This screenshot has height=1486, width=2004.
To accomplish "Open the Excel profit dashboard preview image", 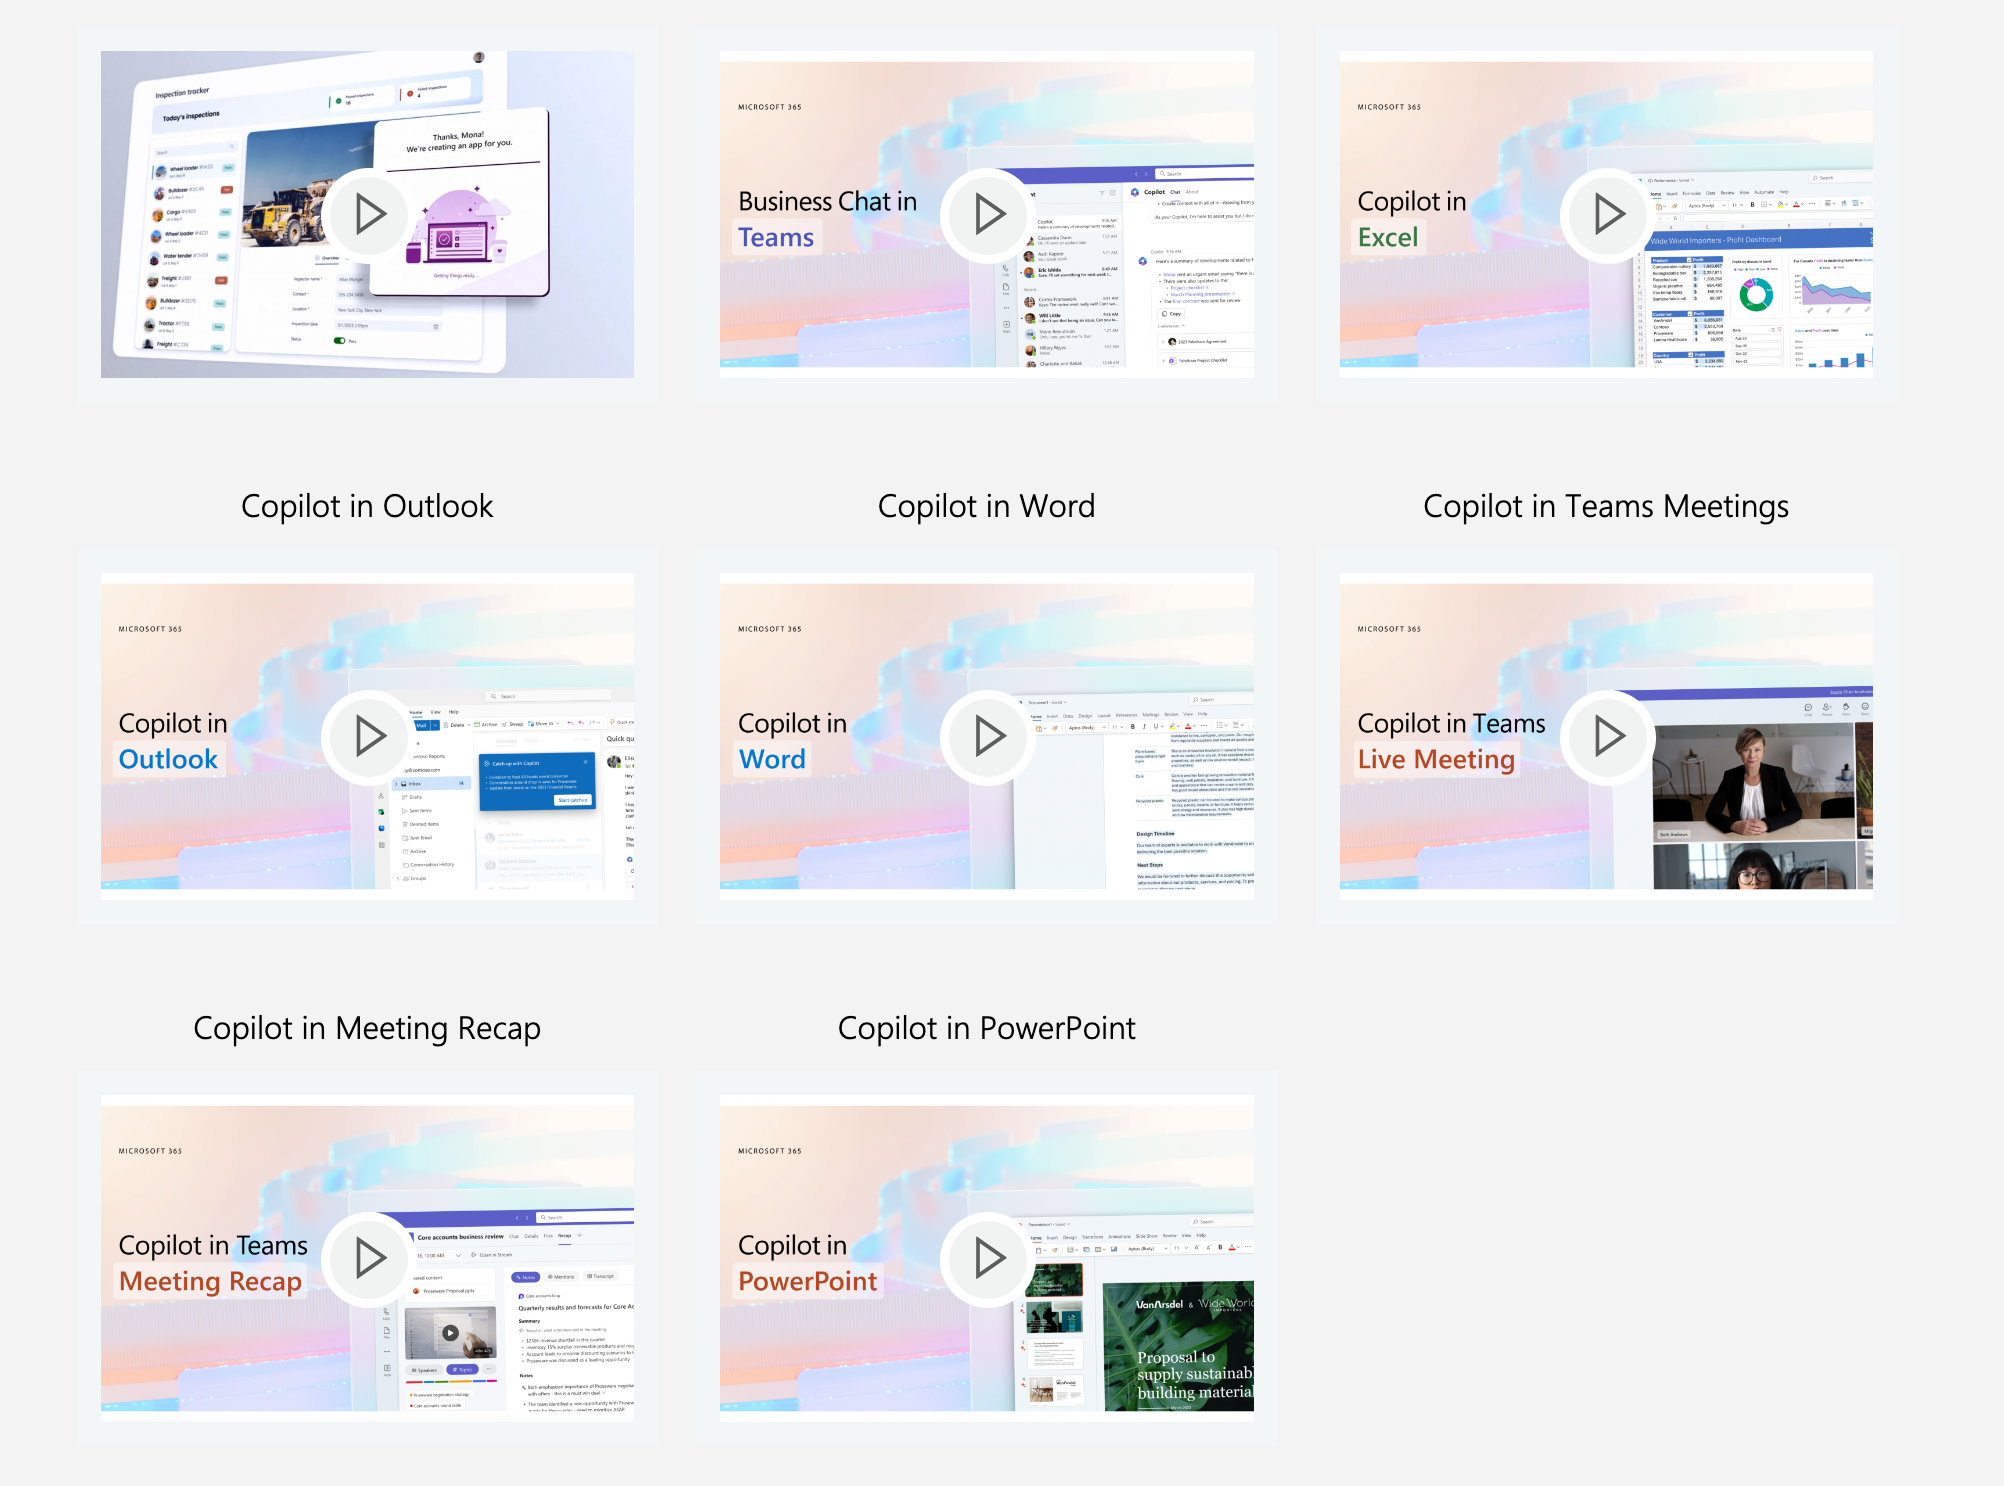I will [1755, 270].
